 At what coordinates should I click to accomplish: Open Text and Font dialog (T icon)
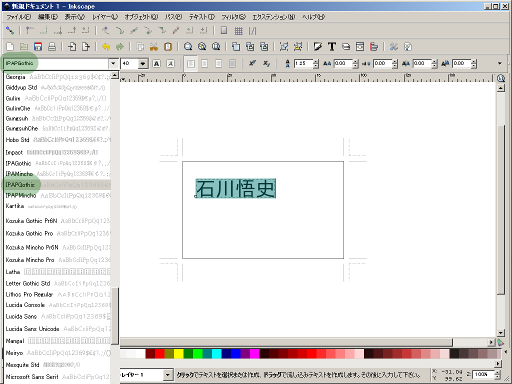(x=332, y=47)
